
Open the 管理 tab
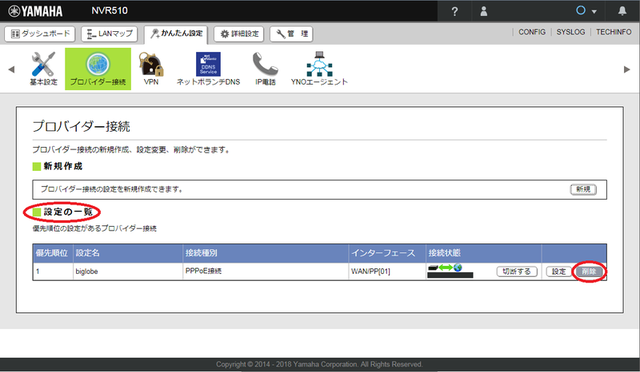click(x=291, y=34)
